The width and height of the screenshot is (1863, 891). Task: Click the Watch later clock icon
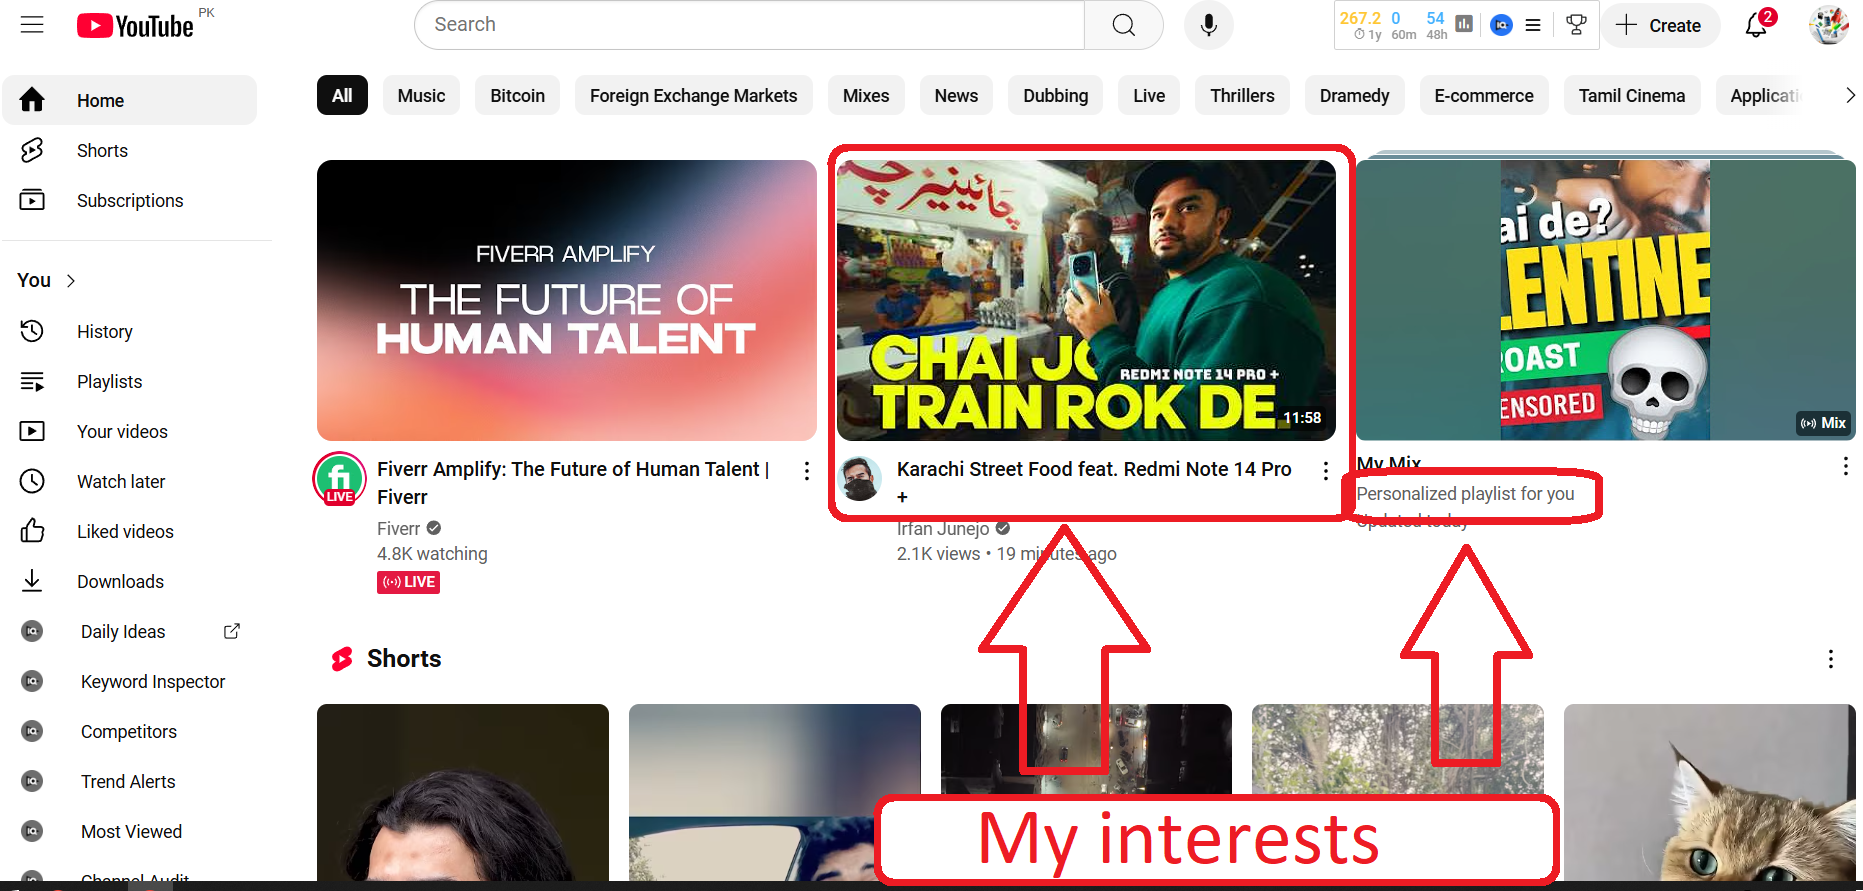click(32, 481)
